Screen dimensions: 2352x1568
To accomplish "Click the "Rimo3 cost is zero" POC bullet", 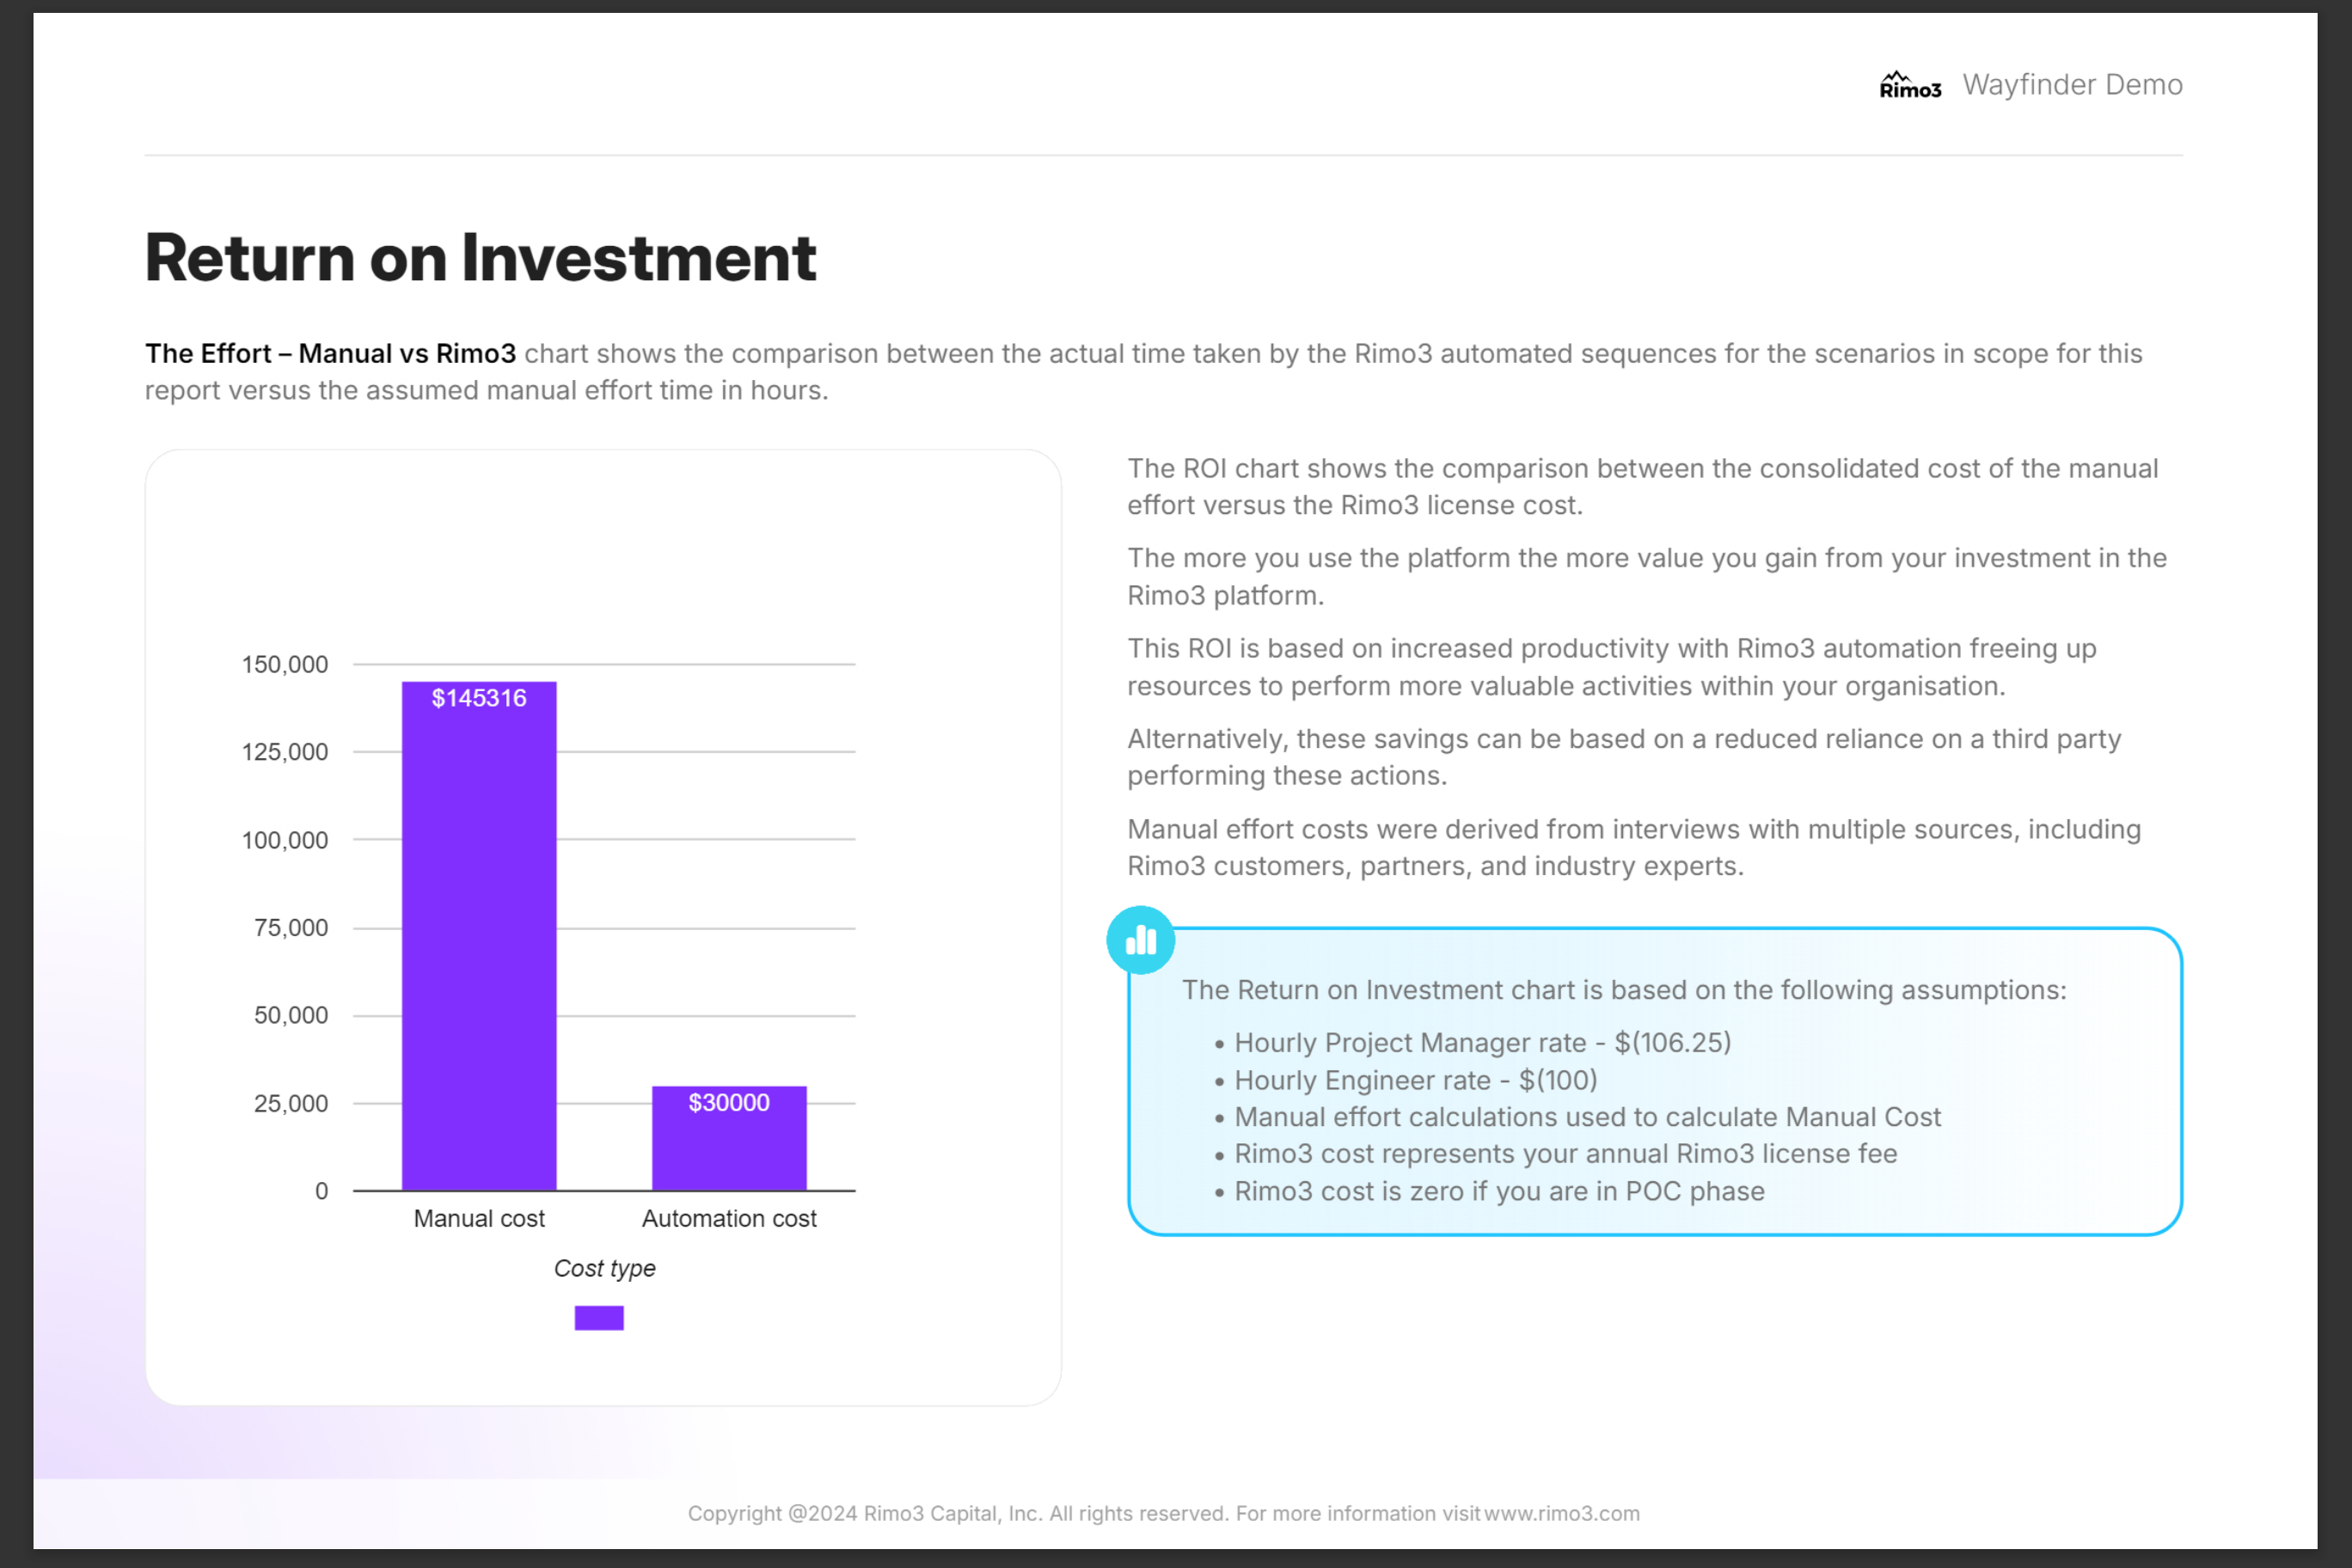I will [1499, 1191].
